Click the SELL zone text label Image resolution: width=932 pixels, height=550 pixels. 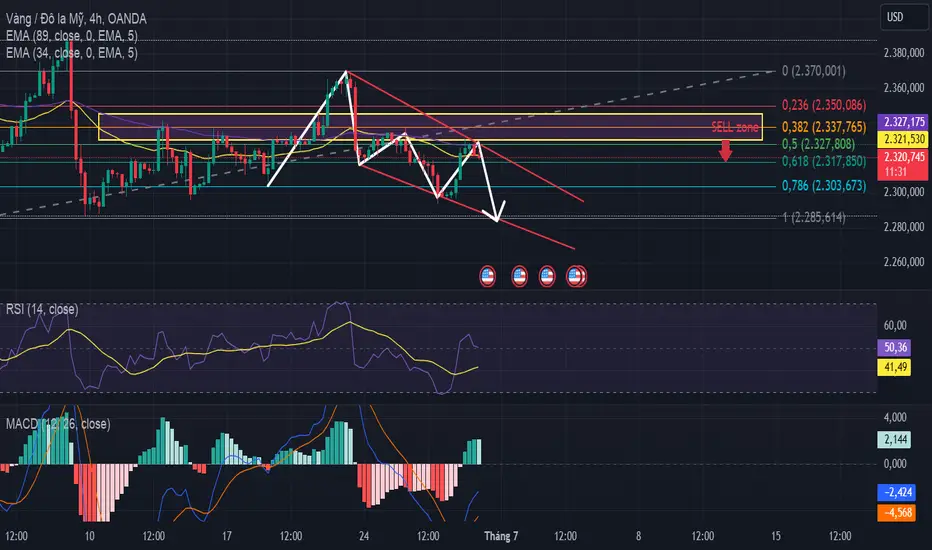tap(735, 127)
